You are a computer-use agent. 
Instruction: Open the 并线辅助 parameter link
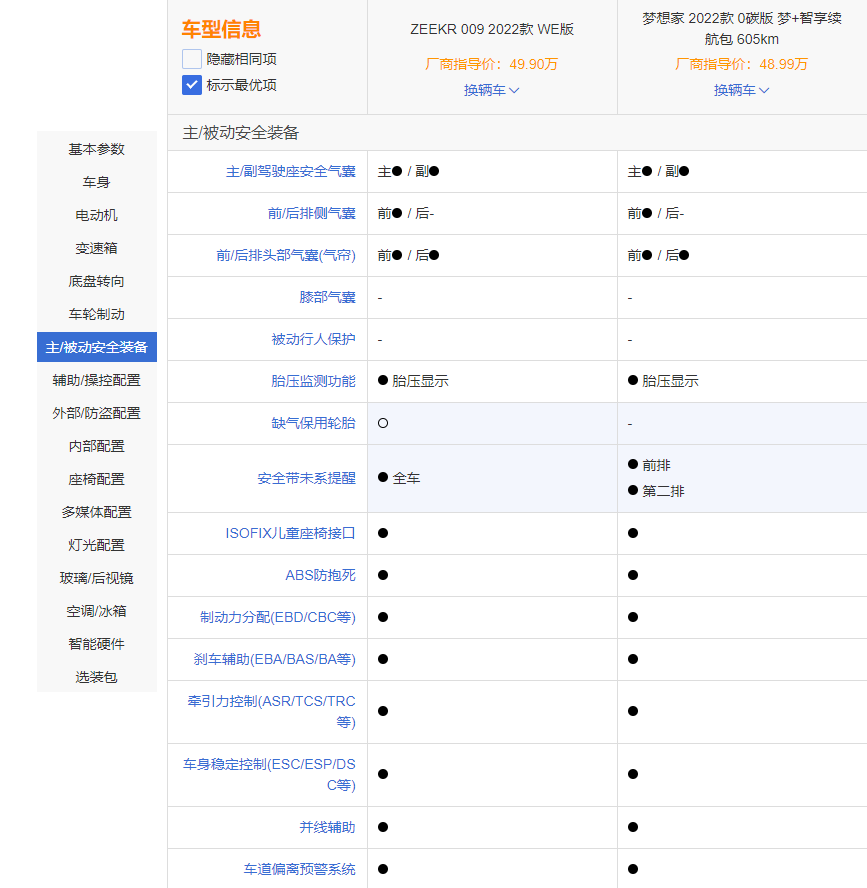pos(327,827)
